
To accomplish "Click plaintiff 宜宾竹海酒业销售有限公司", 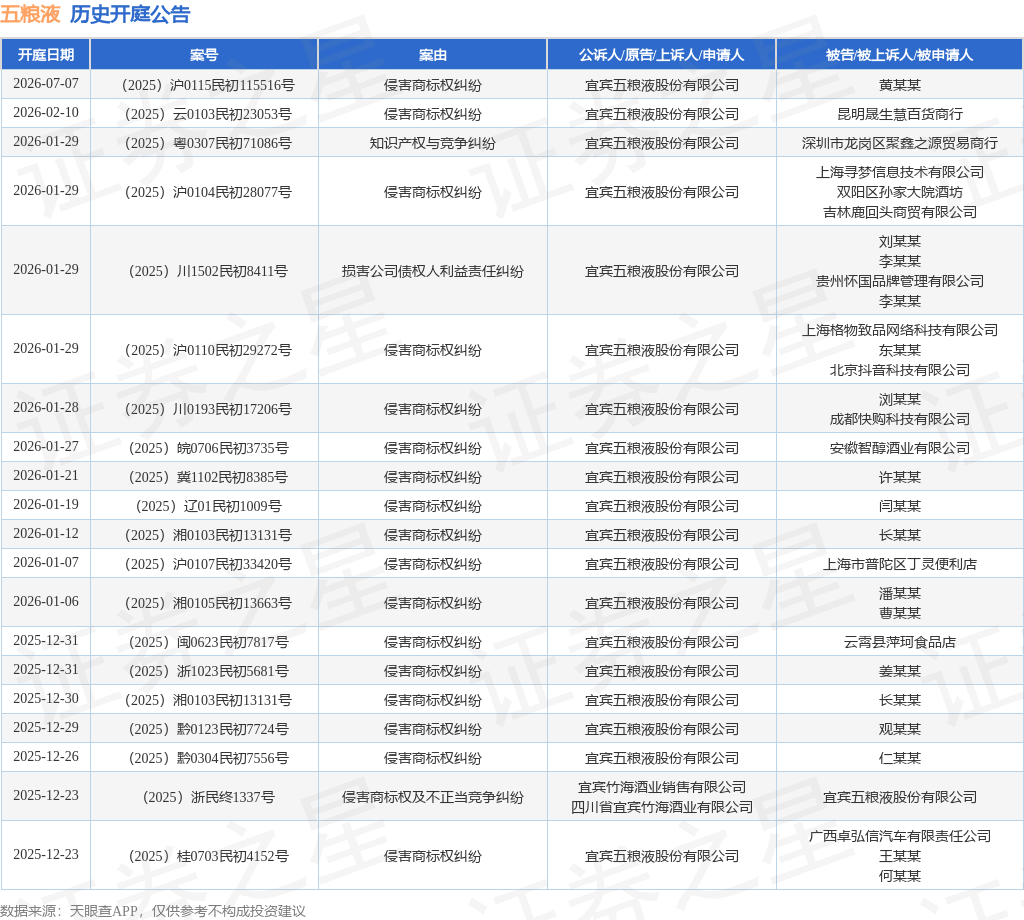I will (662, 787).
